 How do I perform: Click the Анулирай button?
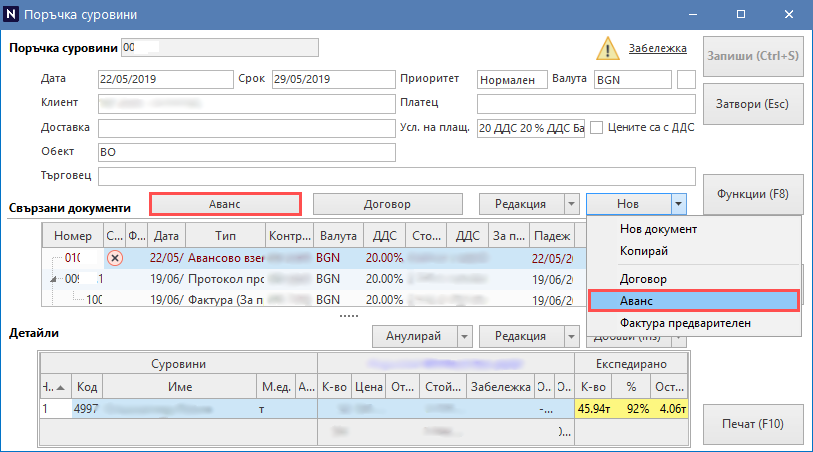[414, 336]
